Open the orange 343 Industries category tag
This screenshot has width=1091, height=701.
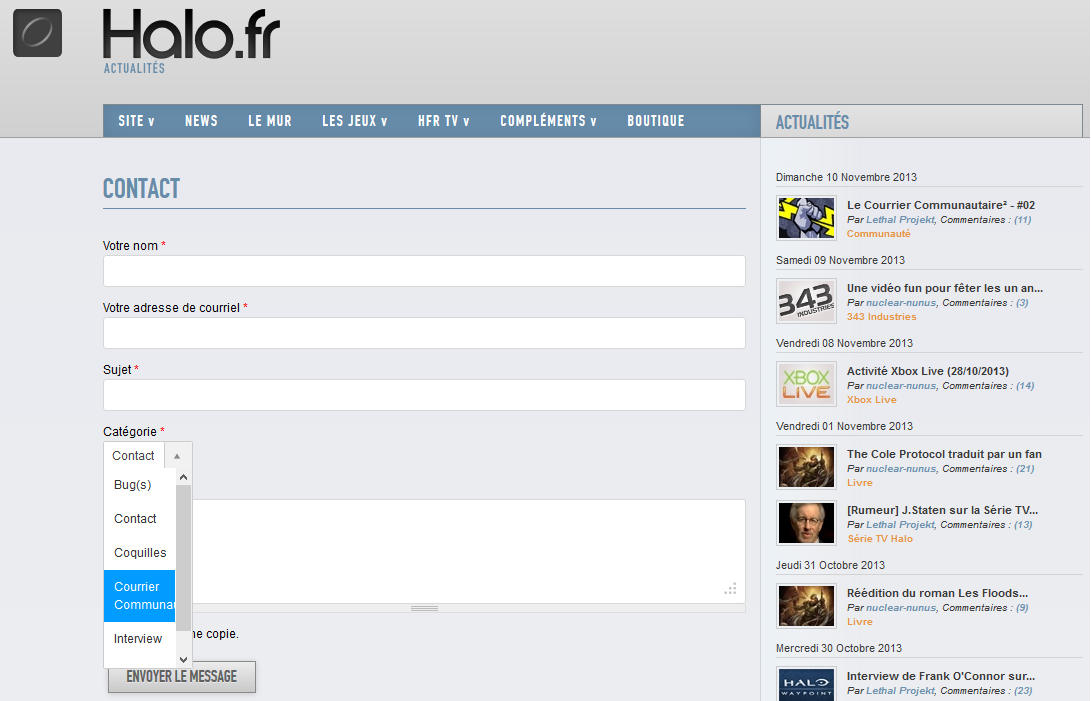click(882, 317)
